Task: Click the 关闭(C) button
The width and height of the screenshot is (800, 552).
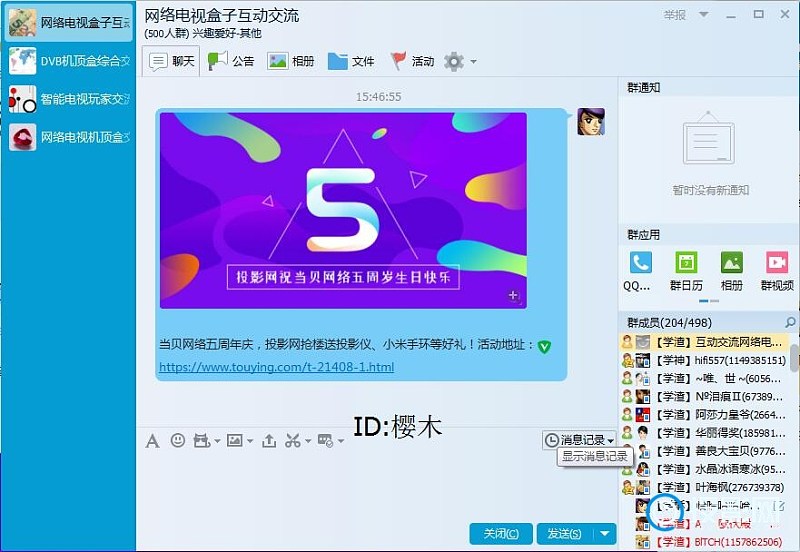Action: coord(501,534)
